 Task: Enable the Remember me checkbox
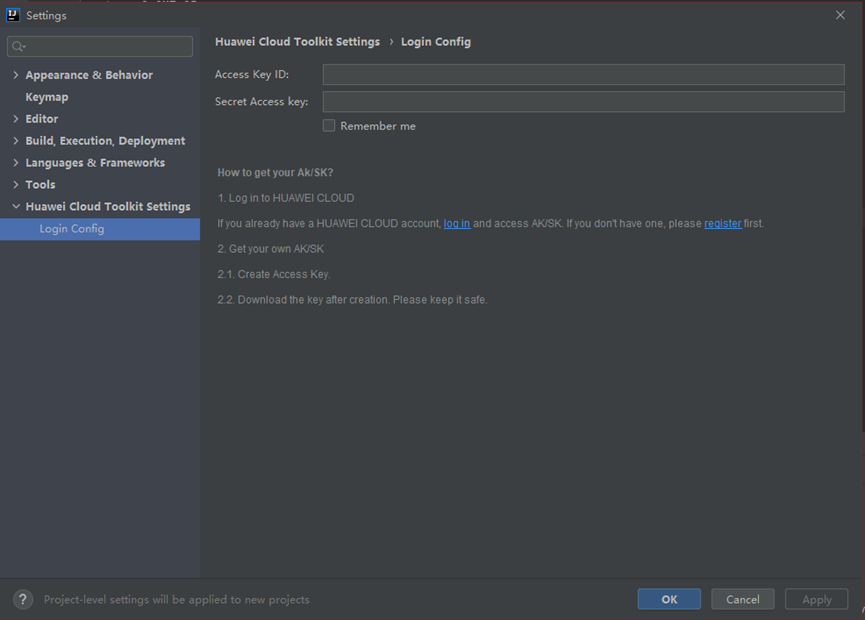pos(329,126)
